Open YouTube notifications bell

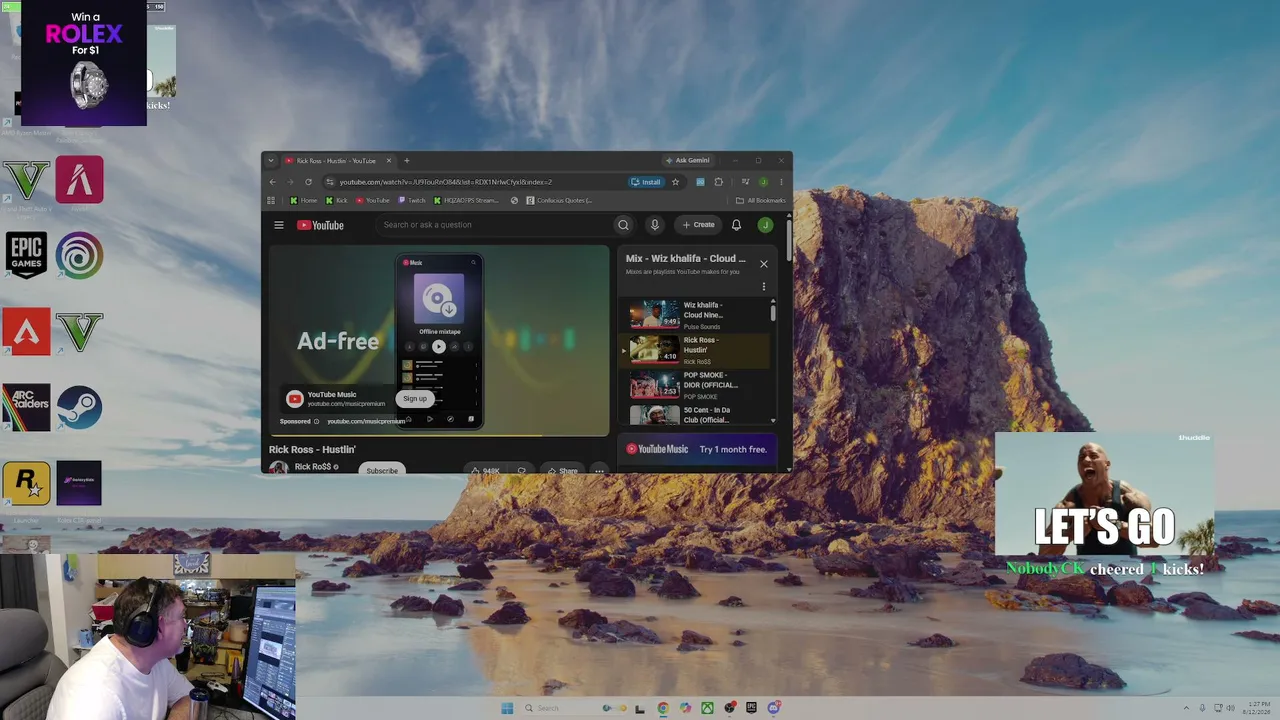click(x=736, y=225)
